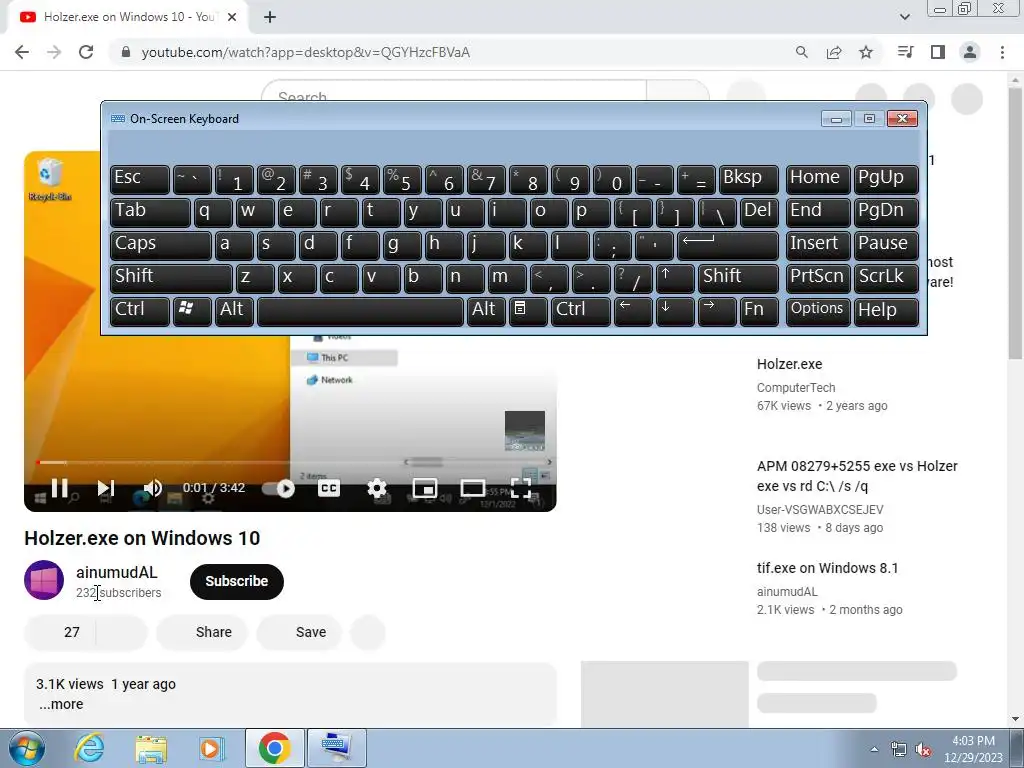Share this page from the address bar
The image size is (1024, 768).
point(833,52)
